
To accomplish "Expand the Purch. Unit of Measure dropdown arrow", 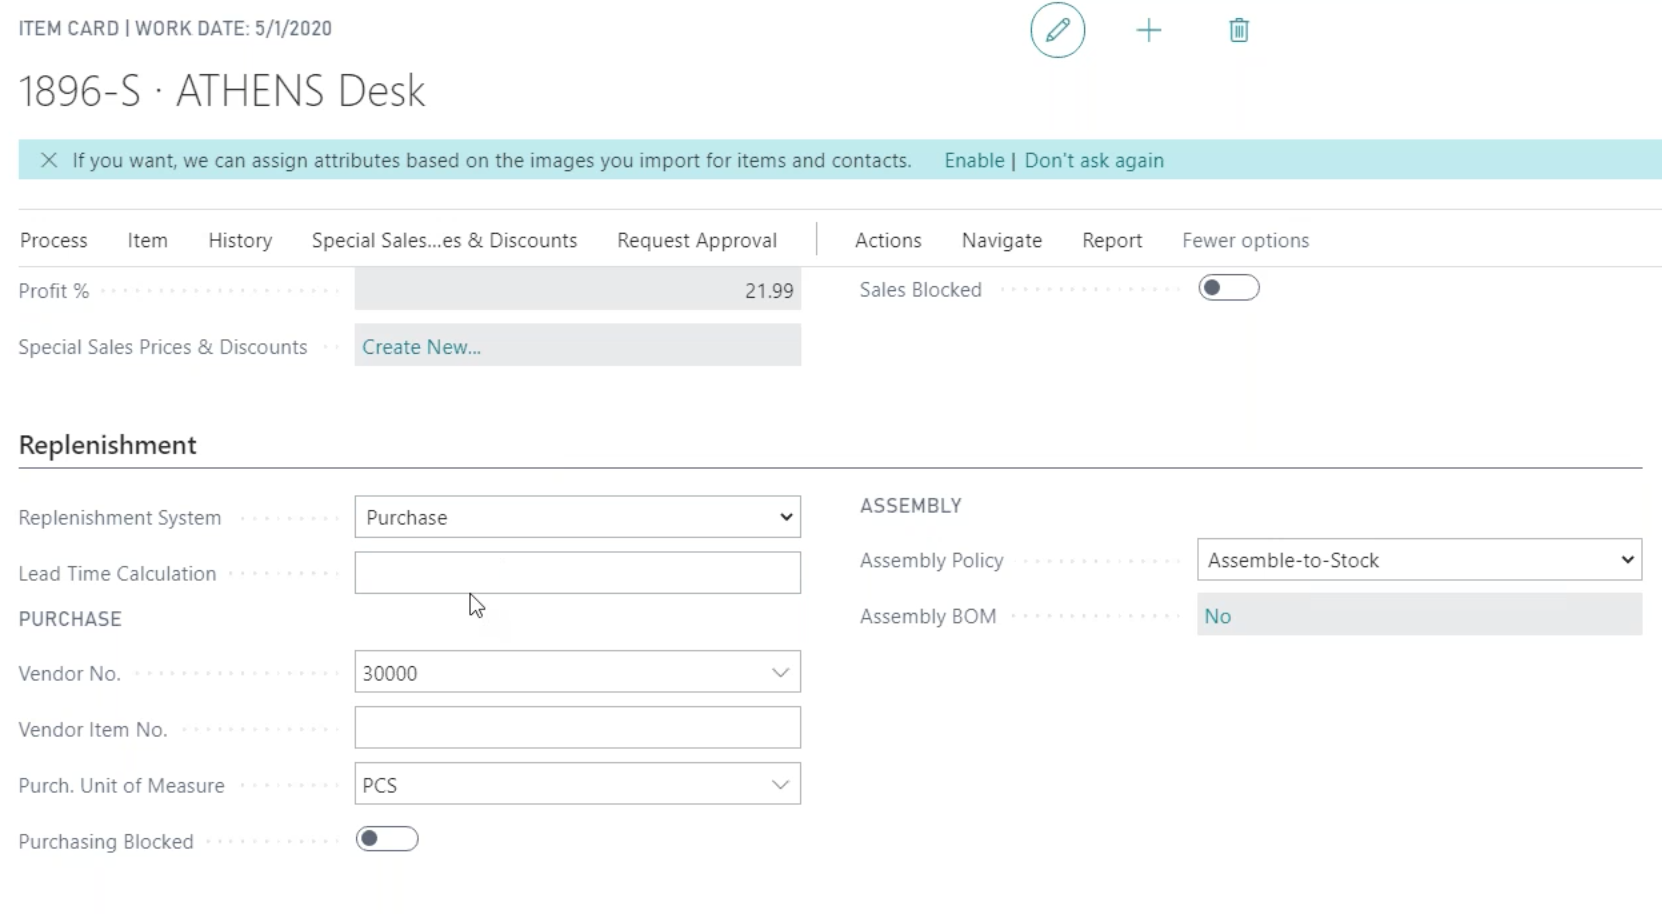I will [780, 785].
